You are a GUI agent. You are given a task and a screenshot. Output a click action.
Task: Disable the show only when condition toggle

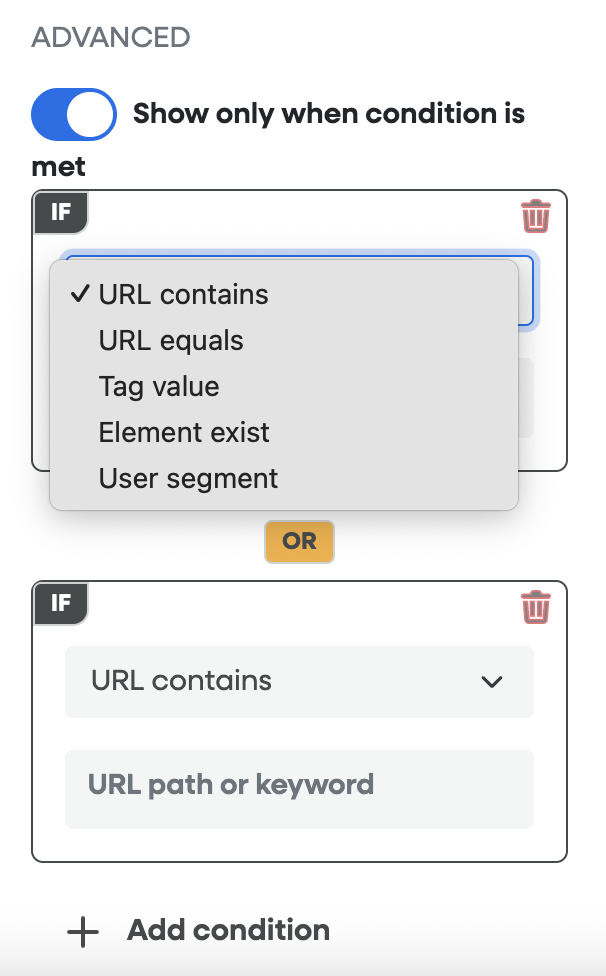(x=74, y=114)
